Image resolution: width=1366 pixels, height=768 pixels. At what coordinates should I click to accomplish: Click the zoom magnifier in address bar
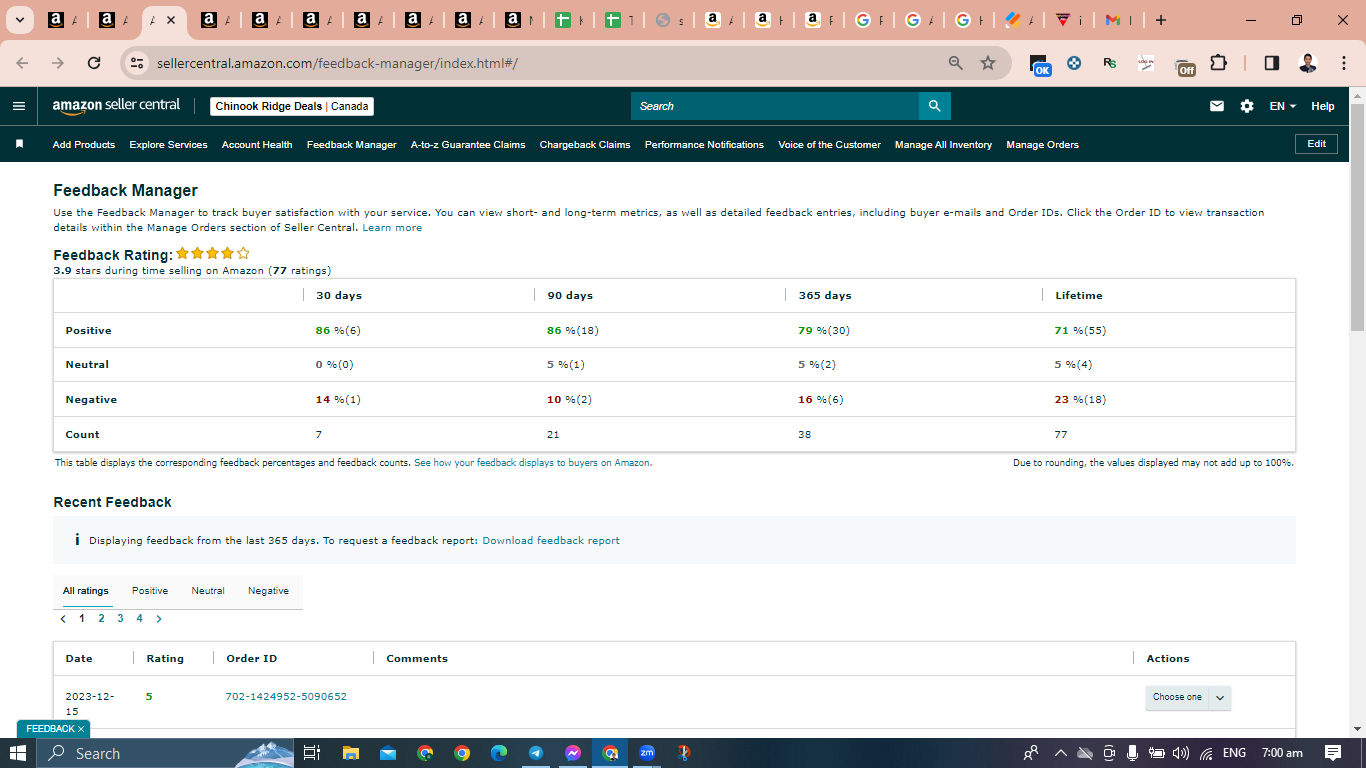coord(956,63)
